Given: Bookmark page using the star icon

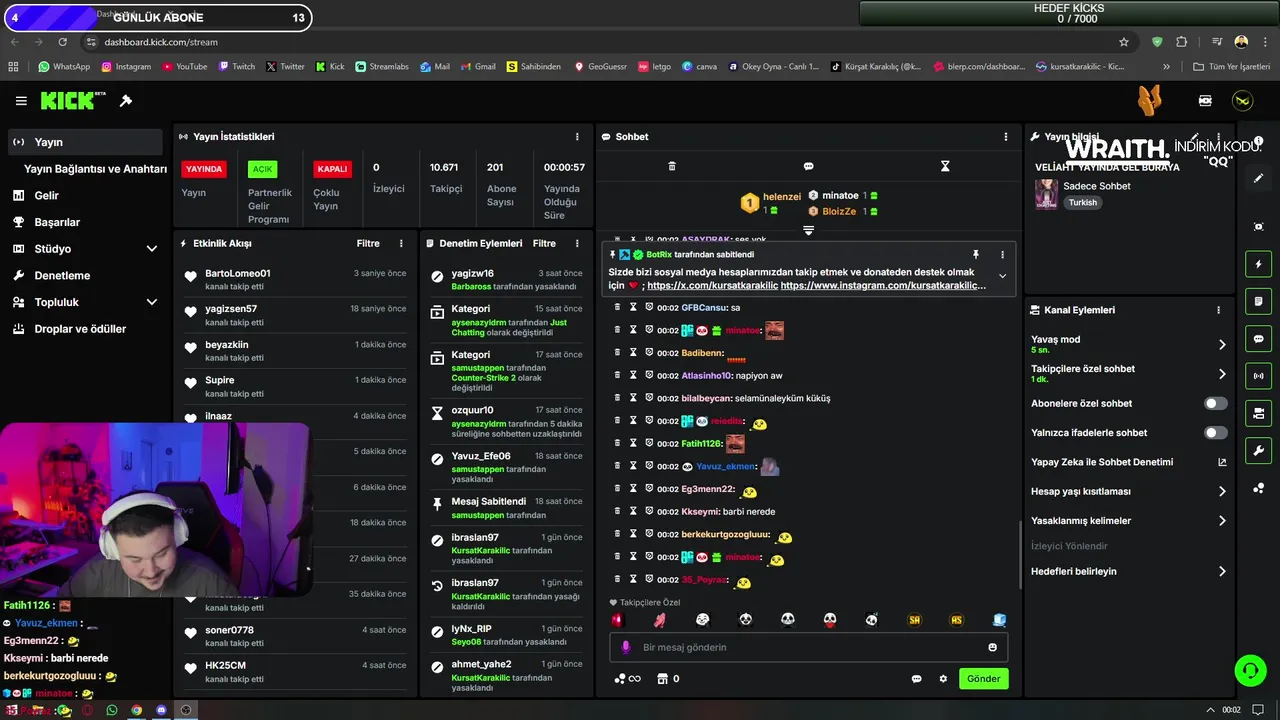Looking at the screenshot, I should (x=1124, y=42).
